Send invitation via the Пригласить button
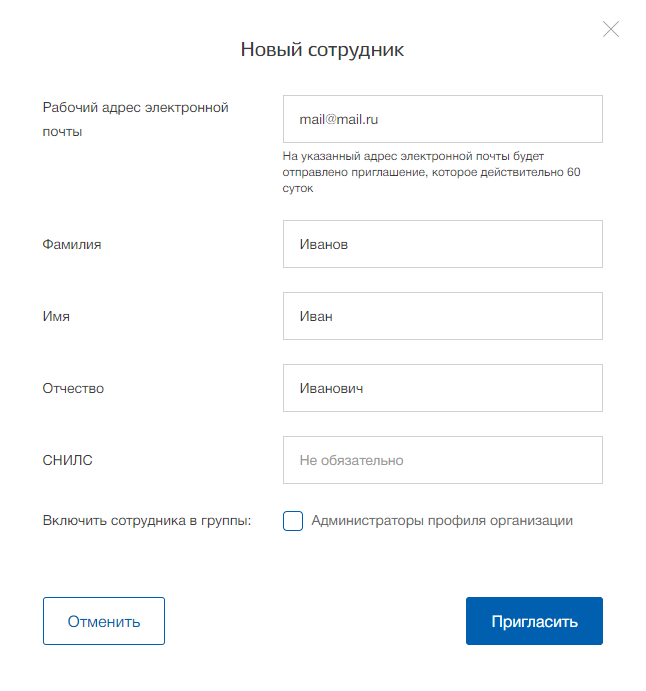The height and width of the screenshot is (691, 646). tap(534, 621)
